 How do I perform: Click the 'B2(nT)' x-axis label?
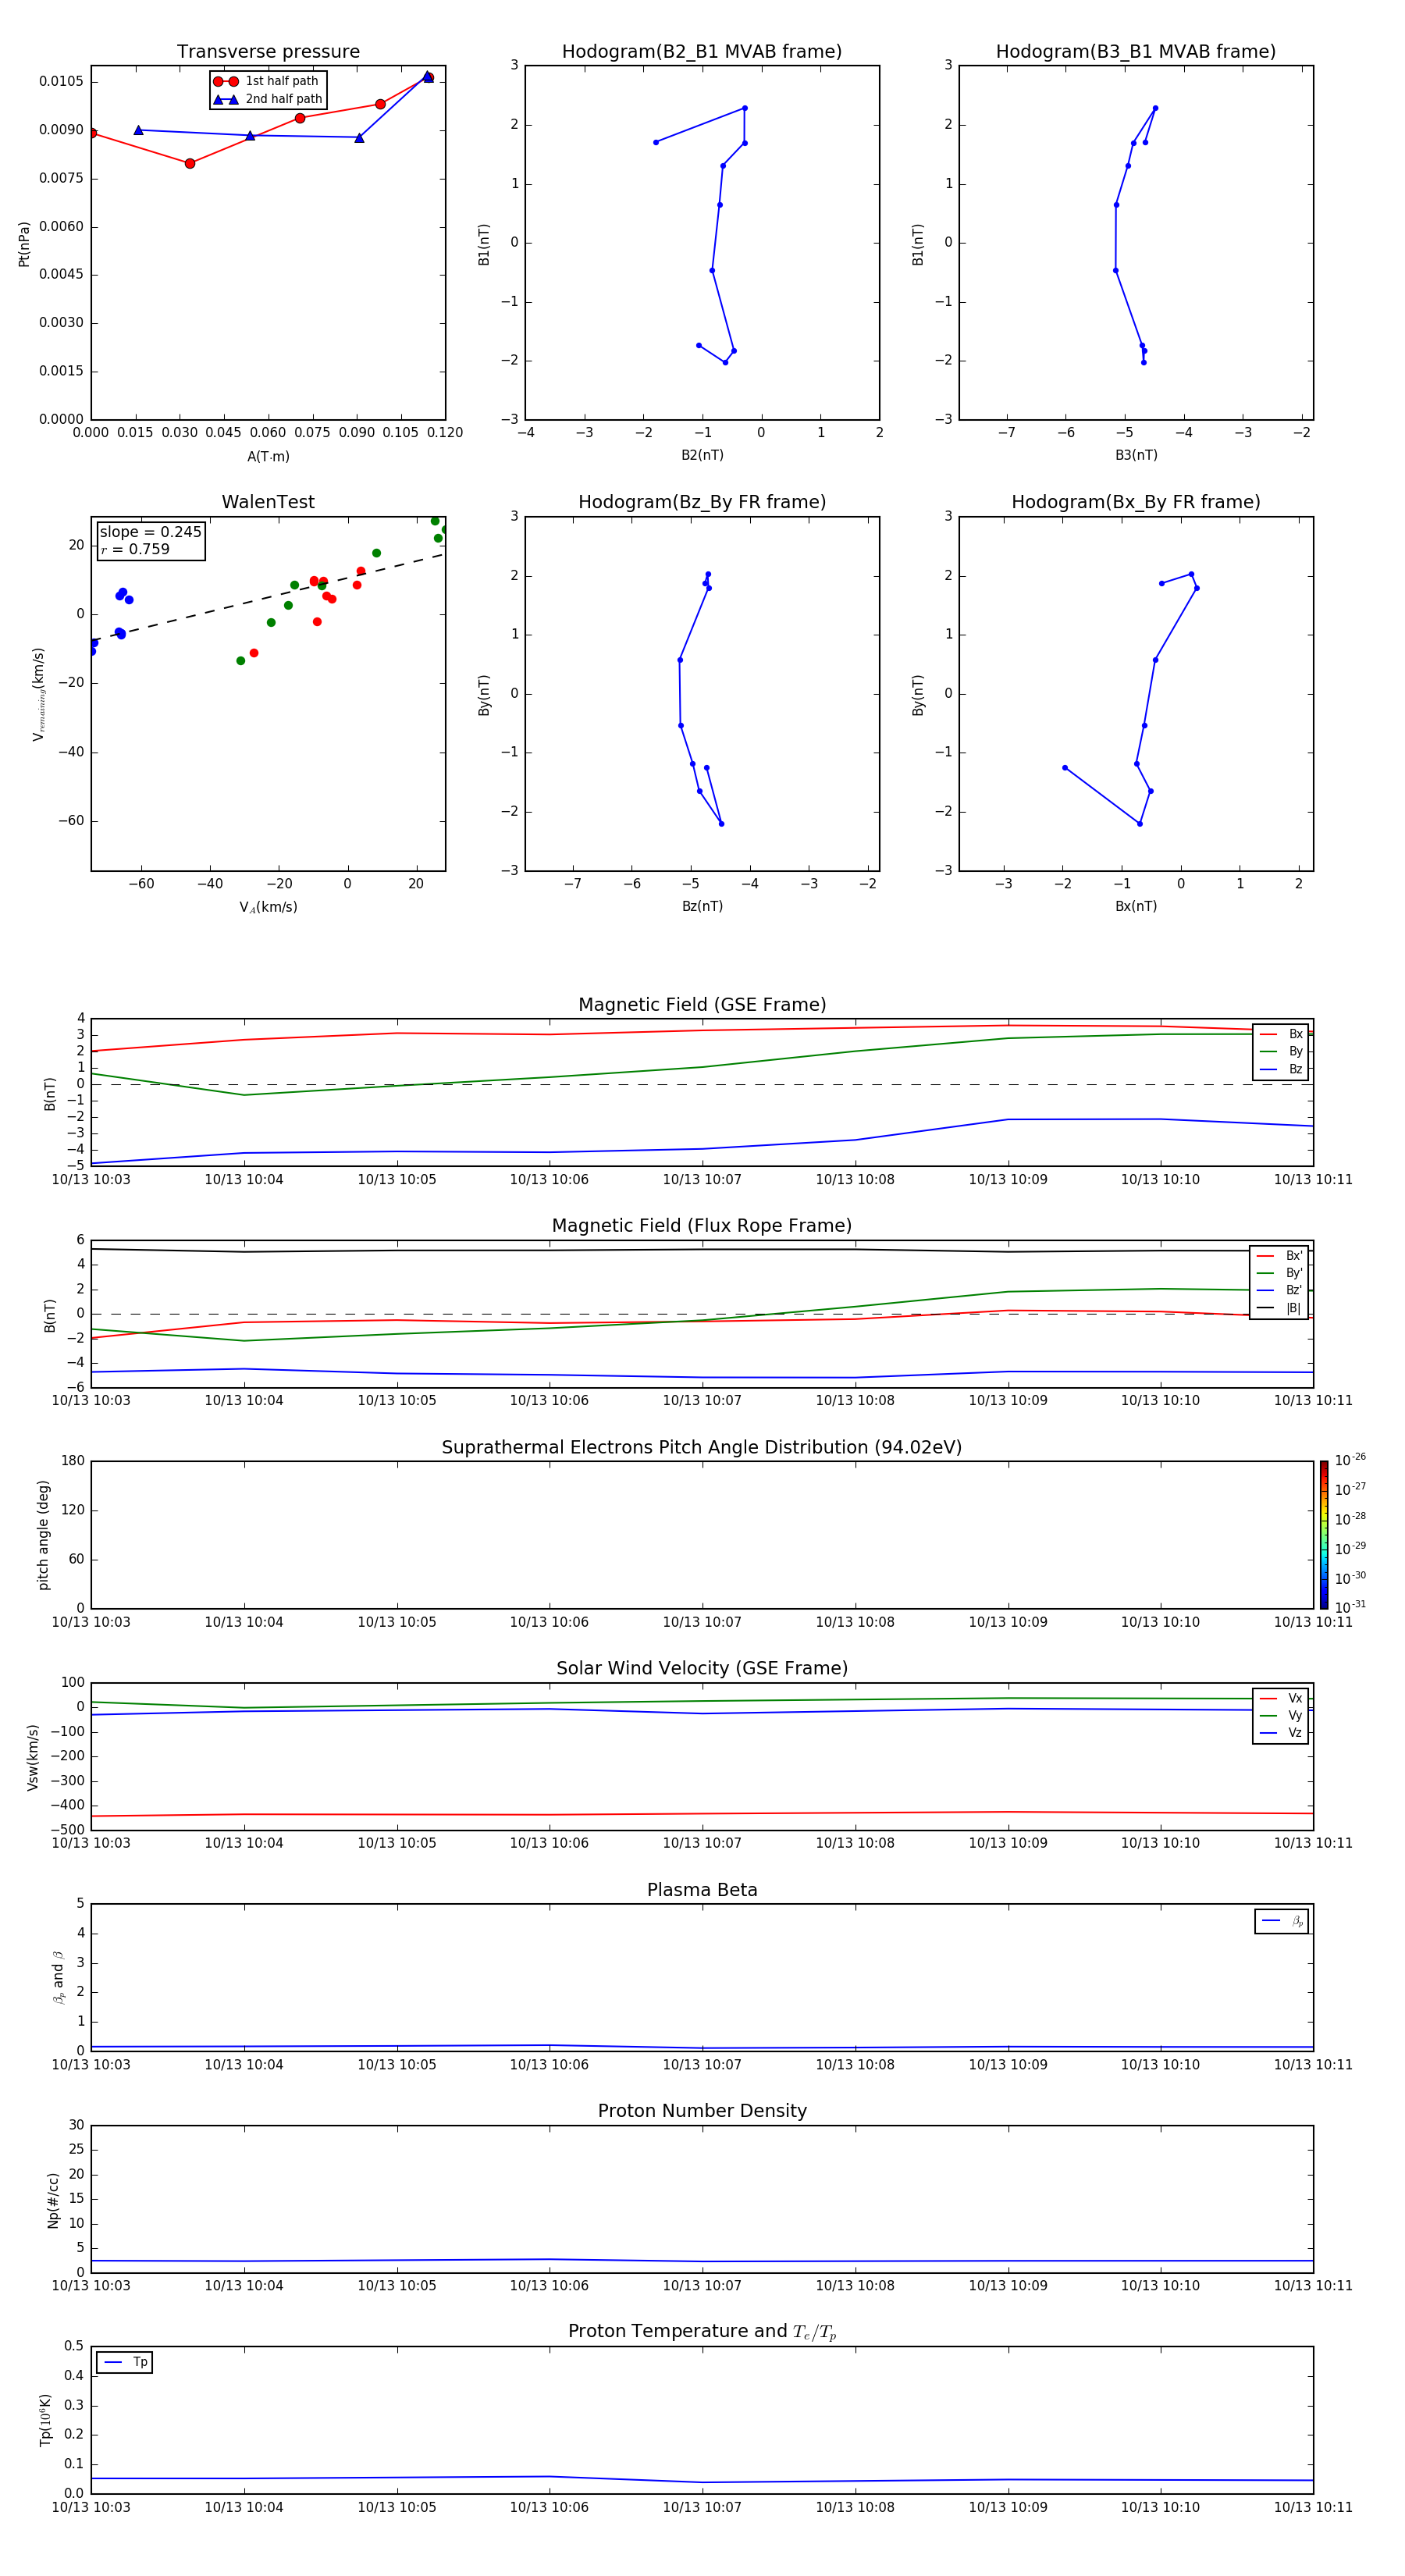702,455
